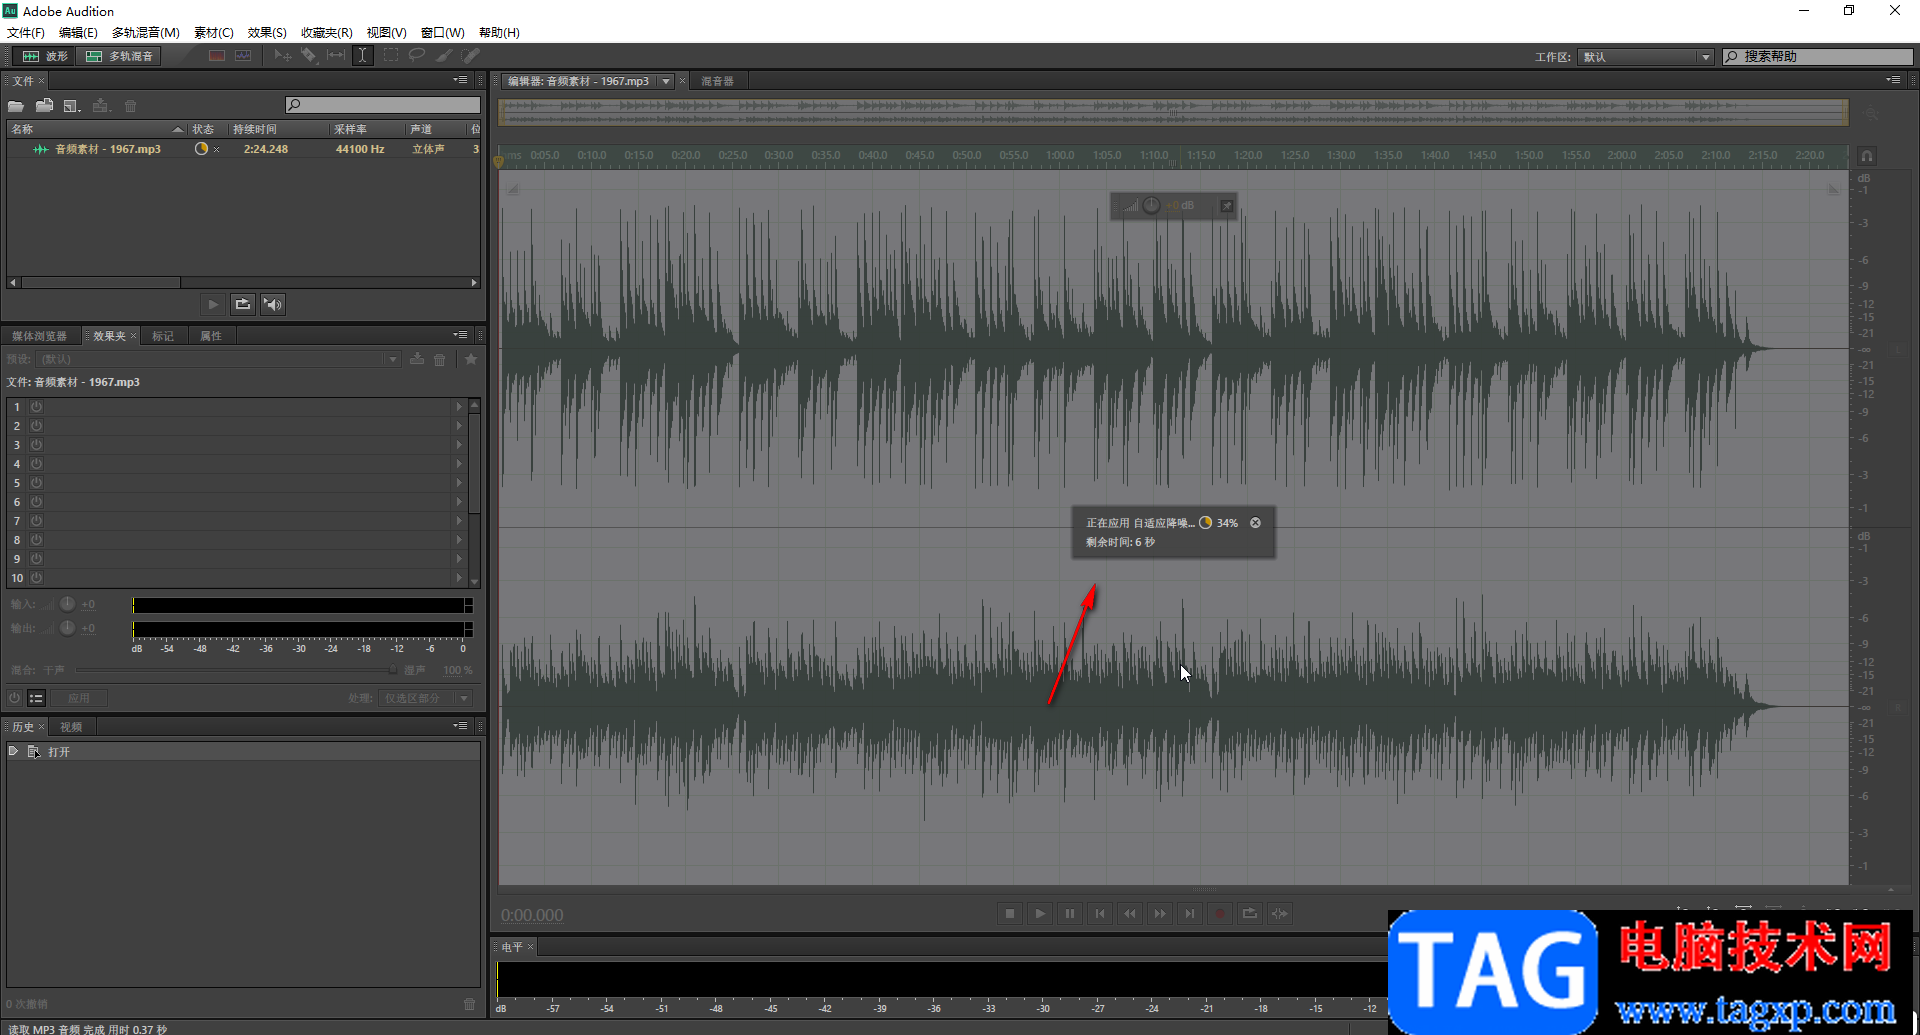
Task: Click the transport Record button
Action: coord(1220,913)
